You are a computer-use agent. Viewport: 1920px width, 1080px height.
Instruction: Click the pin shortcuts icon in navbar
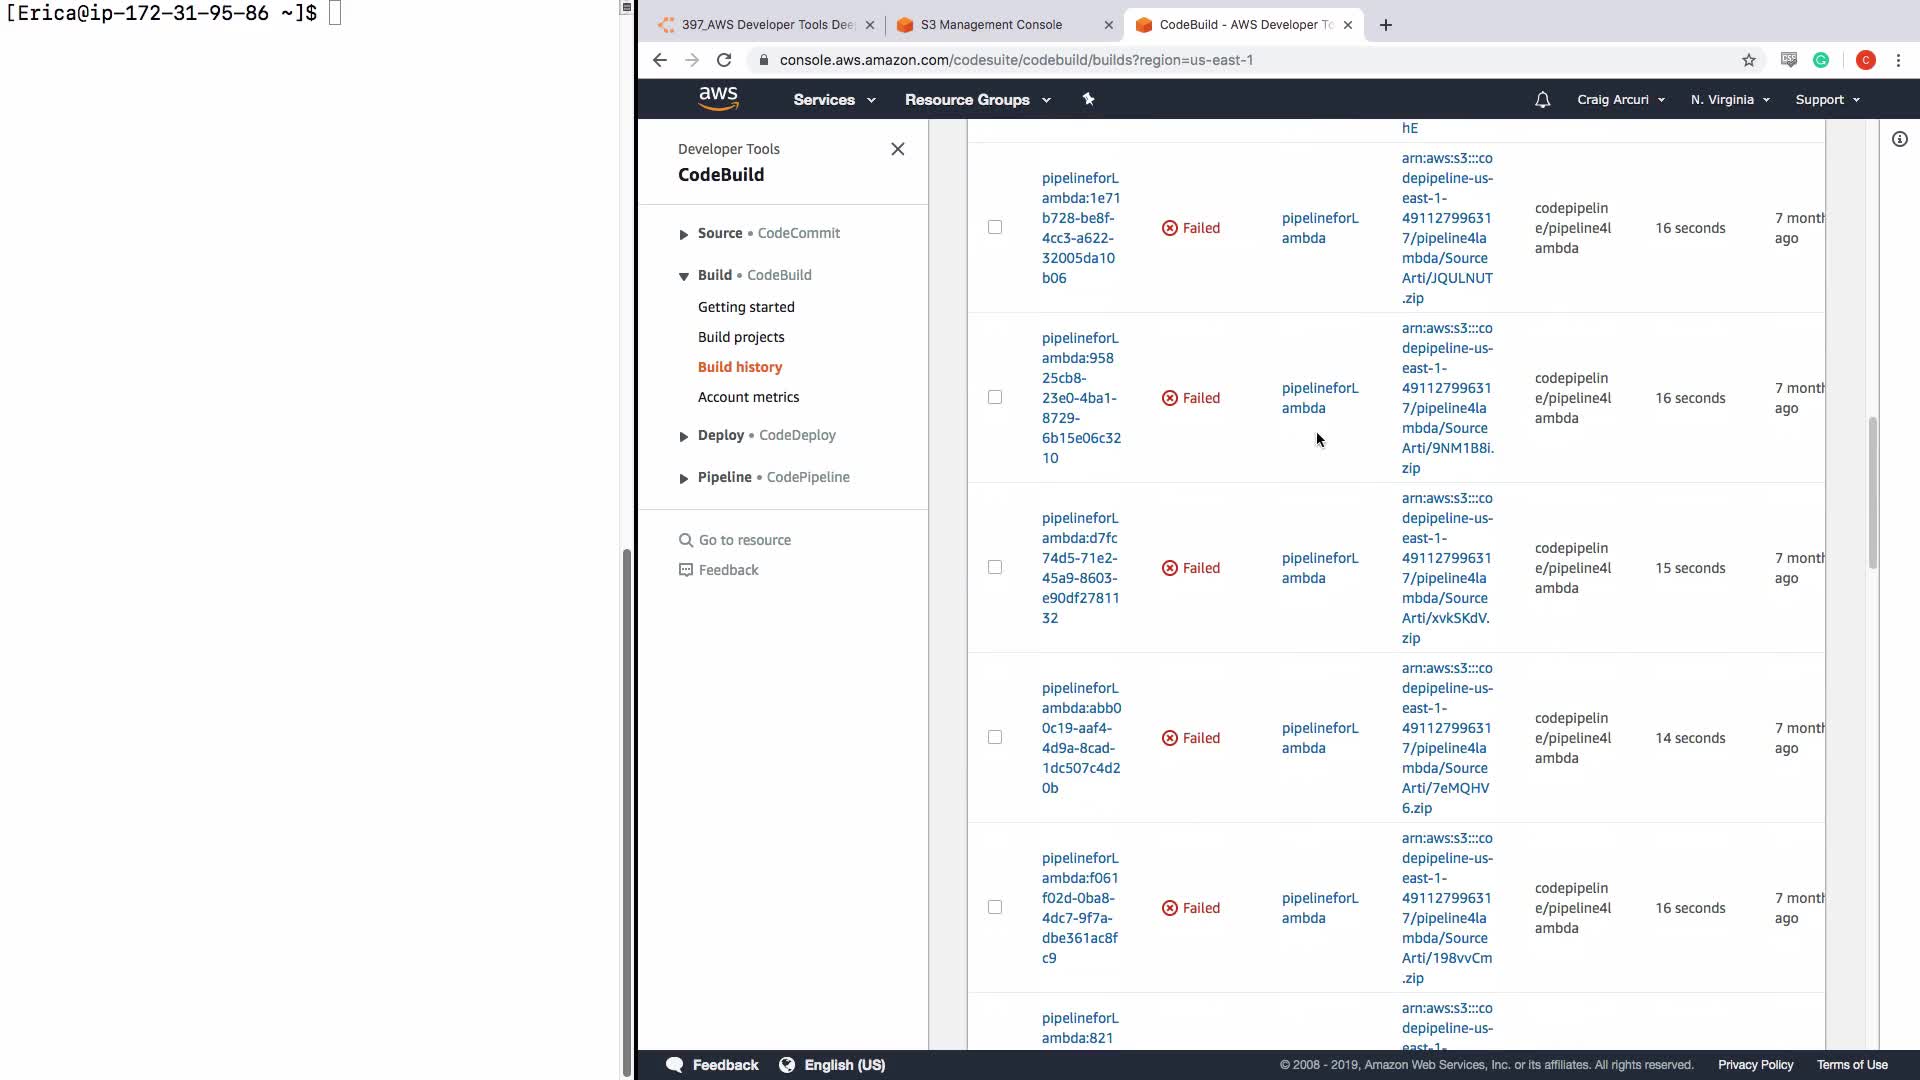(x=1089, y=99)
